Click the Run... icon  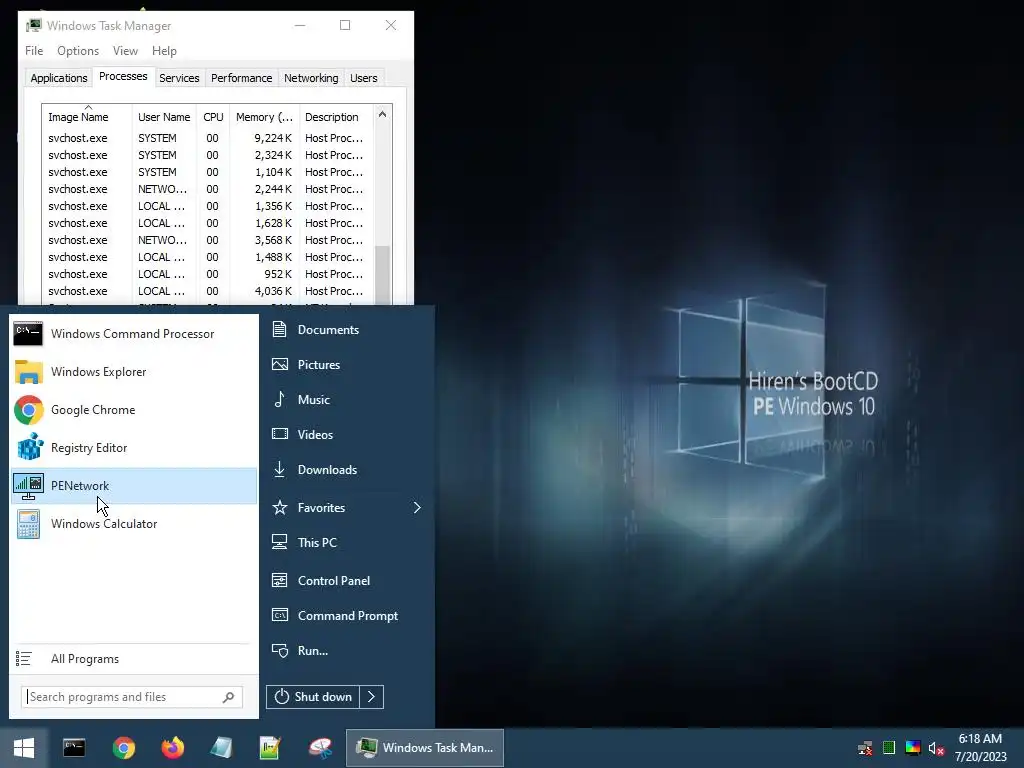click(x=280, y=650)
